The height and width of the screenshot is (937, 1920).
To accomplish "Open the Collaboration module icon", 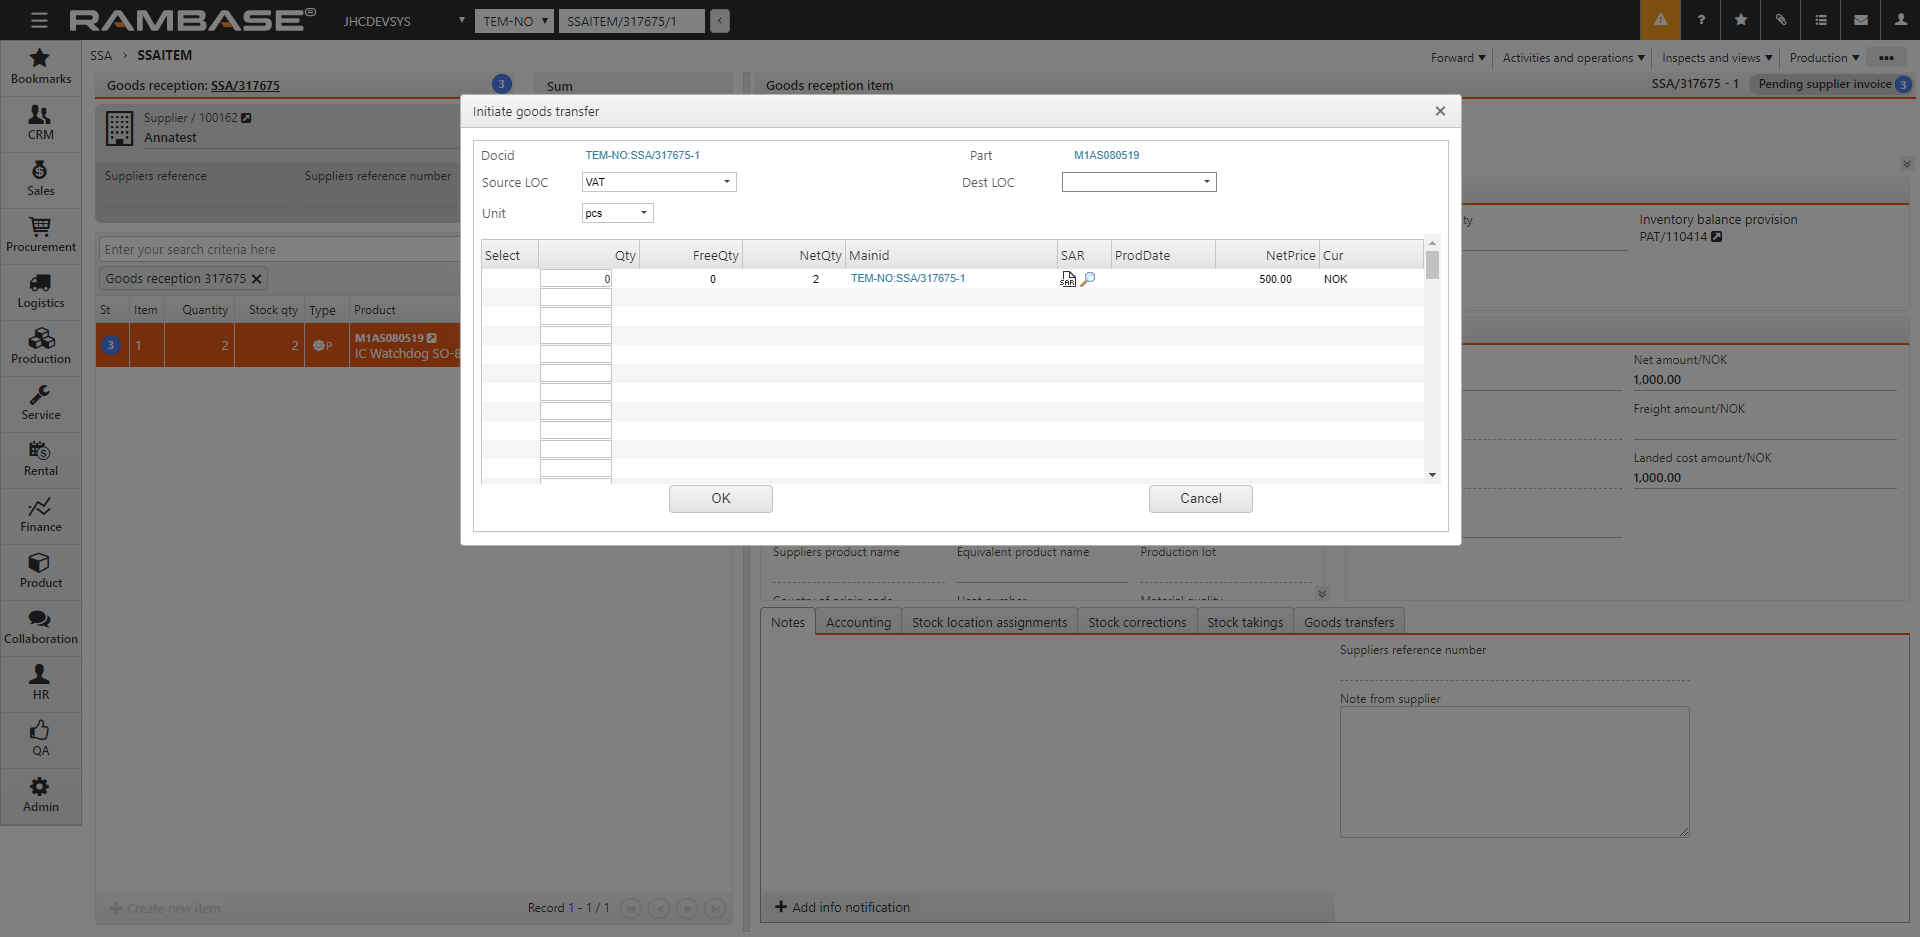I will coord(40,627).
